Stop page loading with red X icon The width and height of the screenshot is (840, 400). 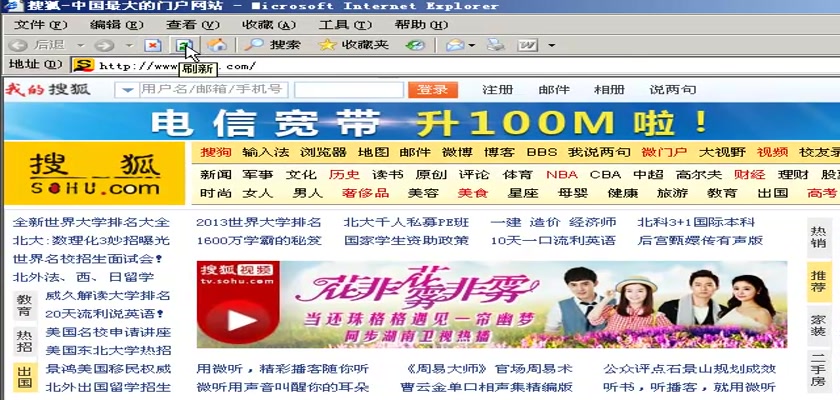pos(153,46)
